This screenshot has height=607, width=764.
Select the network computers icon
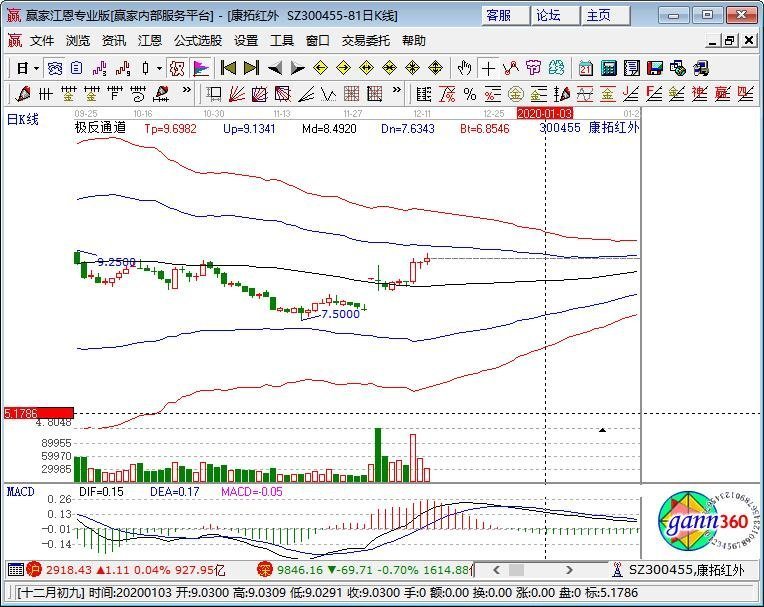point(678,68)
